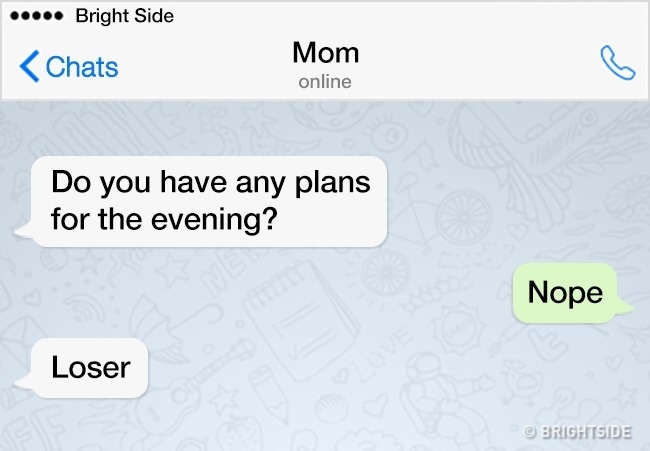Select the 'Loser' message bubble
650x451 pixels.
coord(90,368)
